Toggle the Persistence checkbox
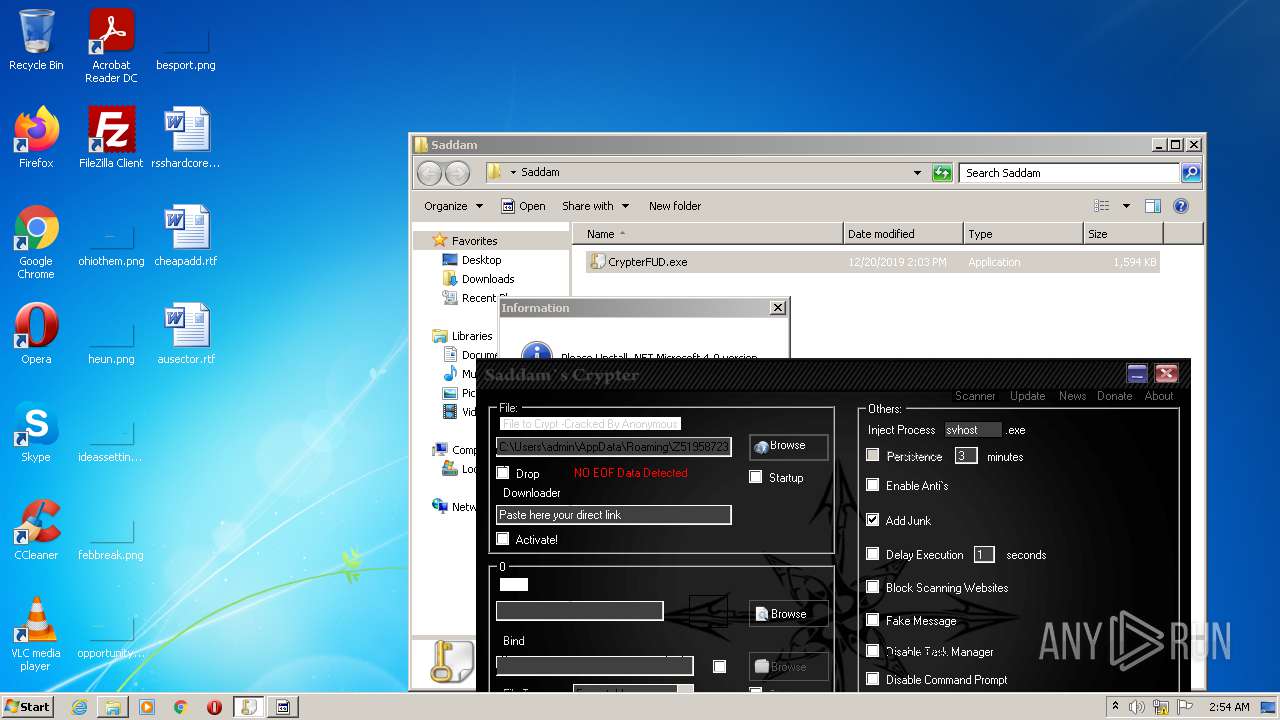Screen dimensions: 1280x720 [x=873, y=455]
